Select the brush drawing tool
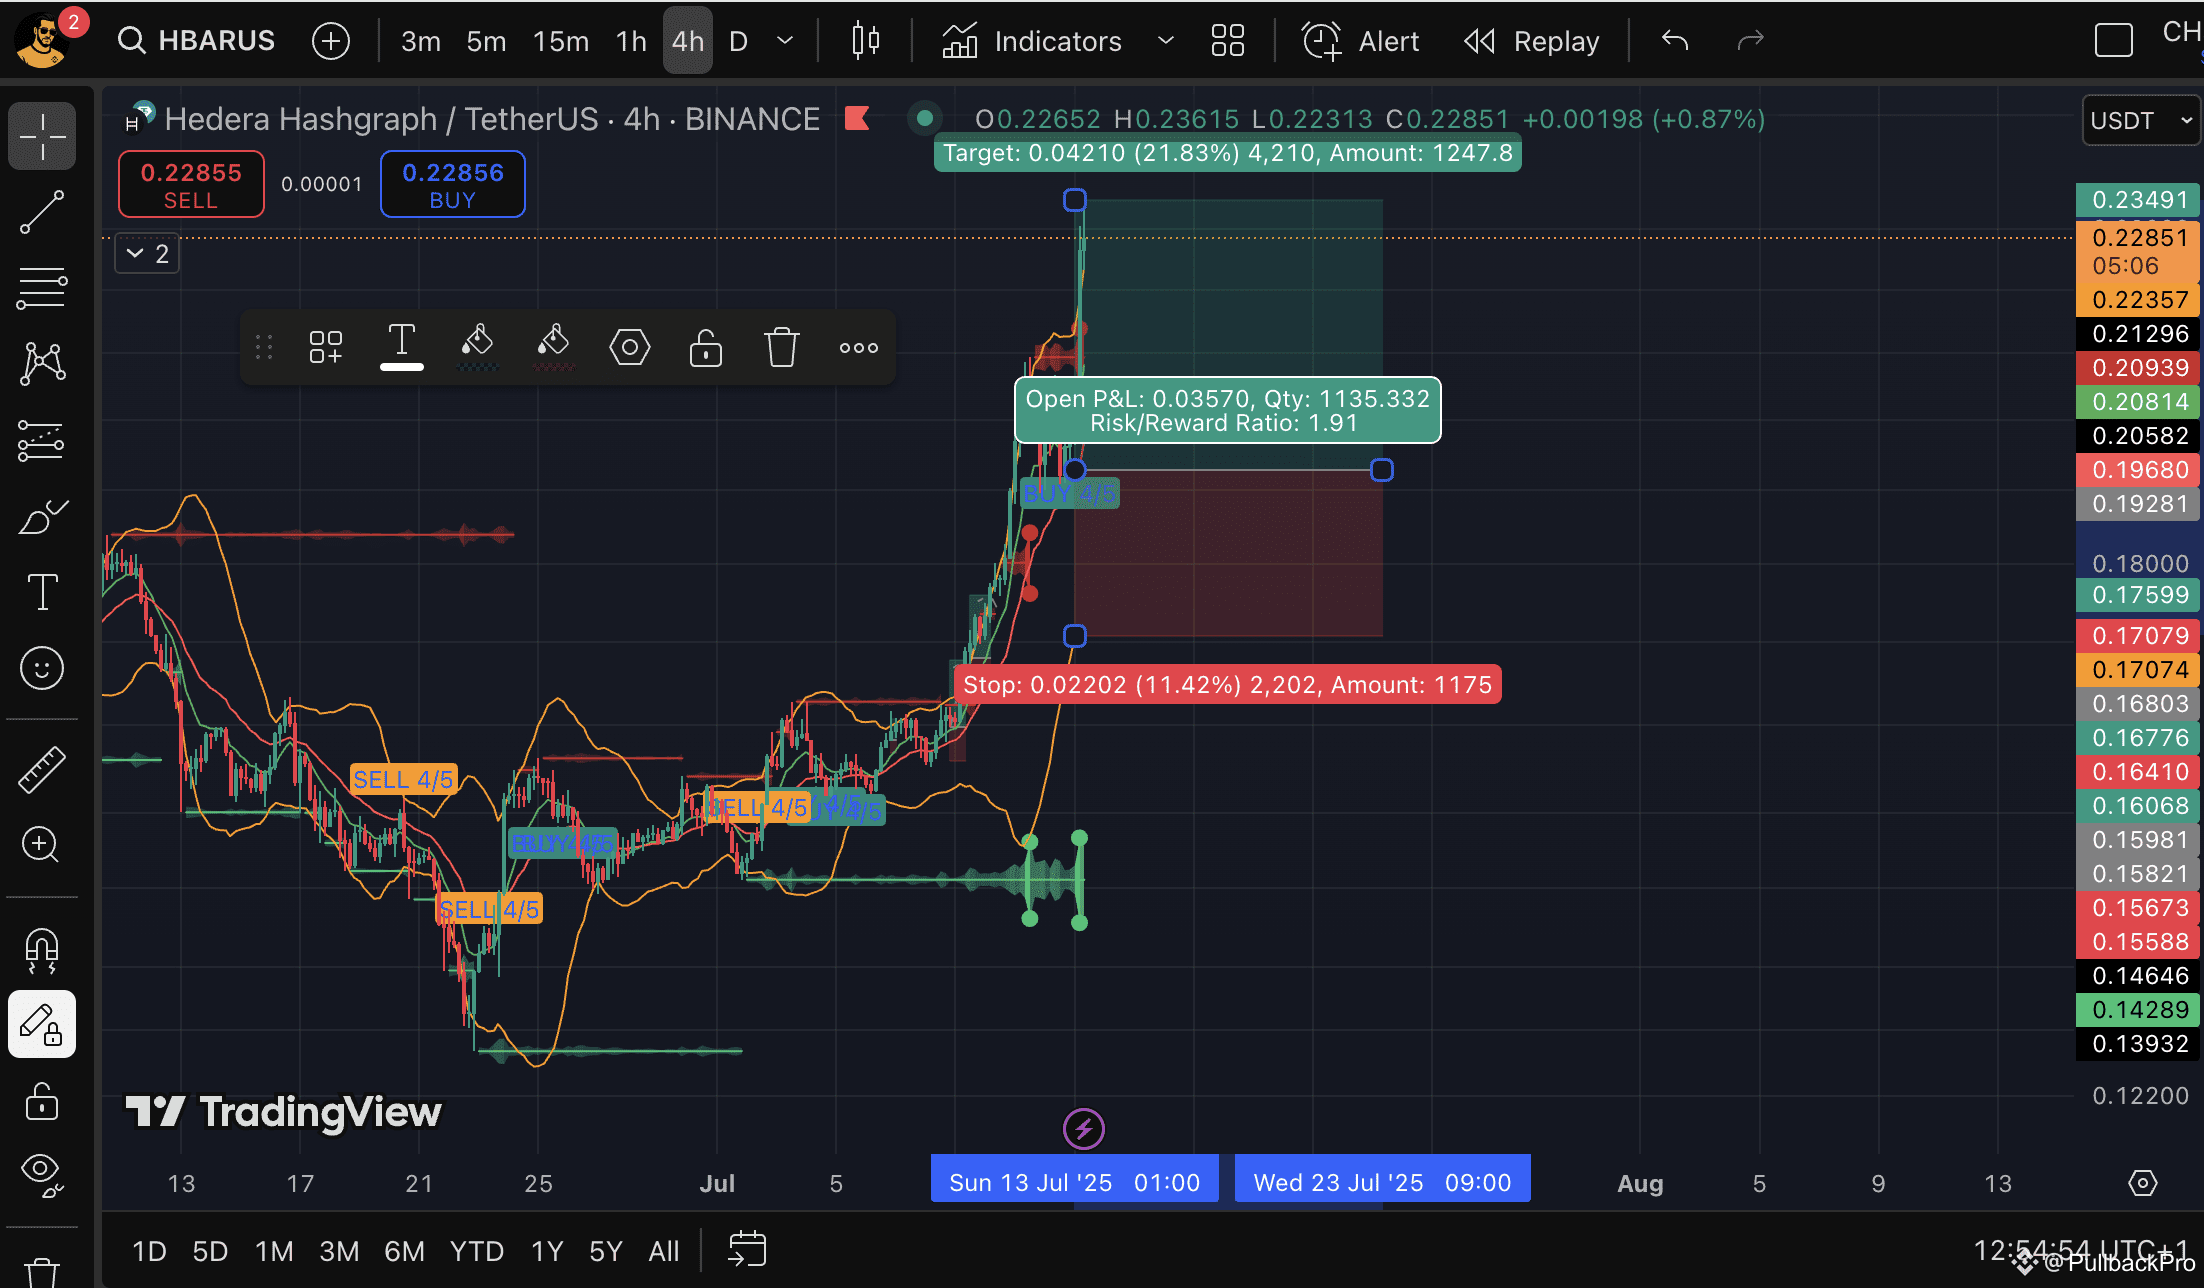 pos(42,516)
